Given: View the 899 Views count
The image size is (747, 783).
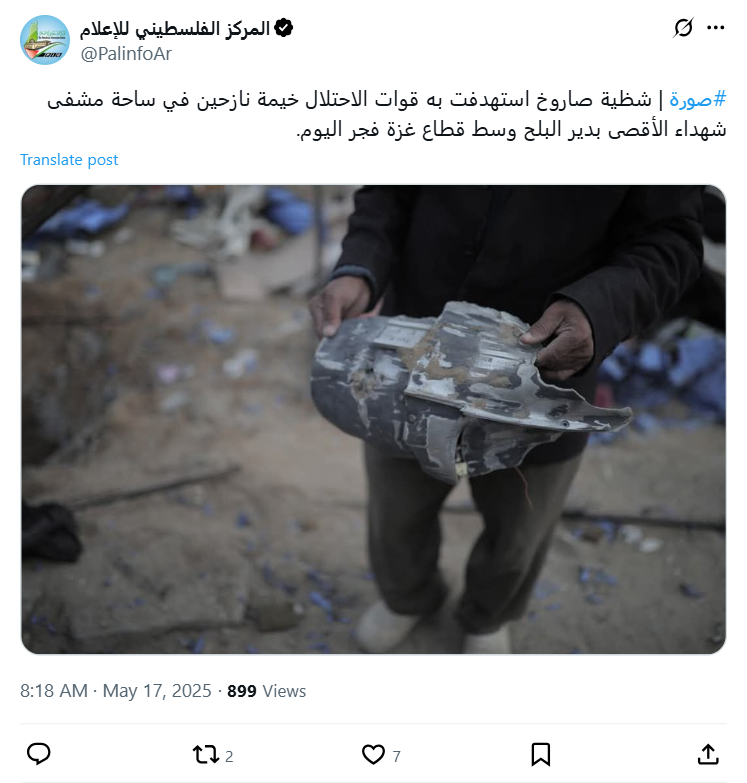Looking at the screenshot, I should pyautogui.click(x=266, y=691).
